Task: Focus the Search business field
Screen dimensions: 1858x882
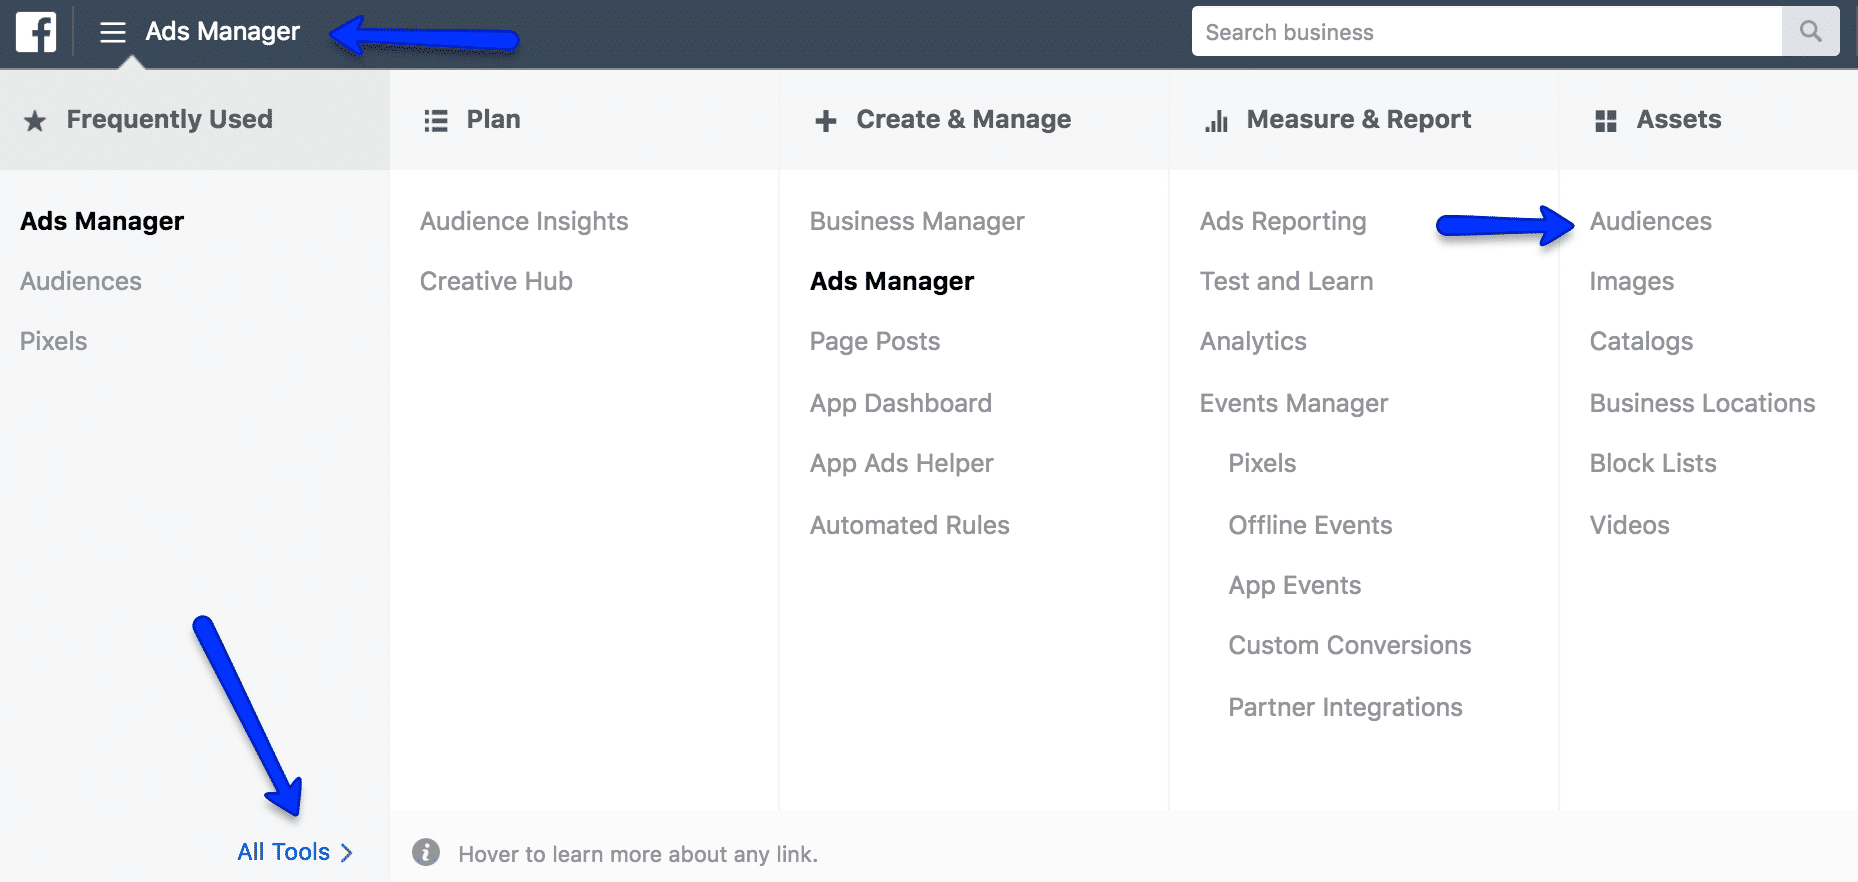Action: 1487,31
